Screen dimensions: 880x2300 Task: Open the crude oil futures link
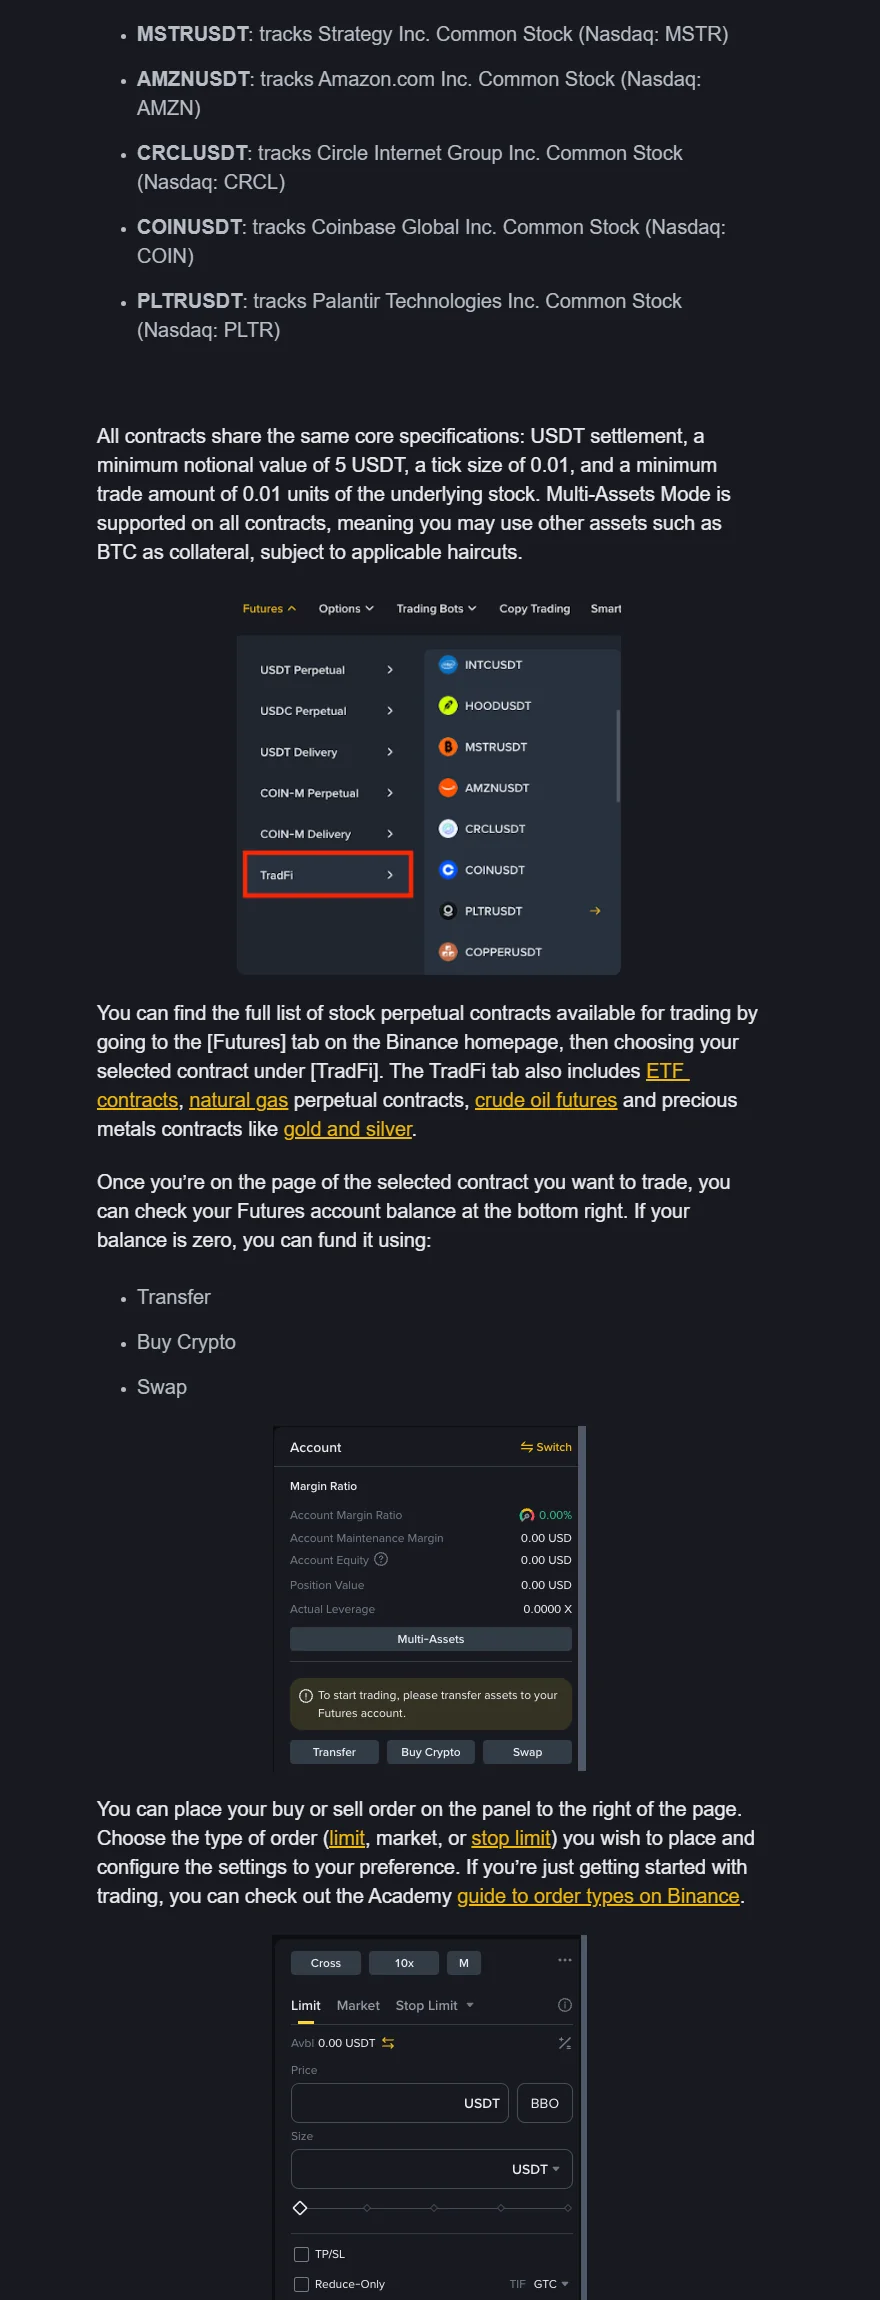point(546,1100)
